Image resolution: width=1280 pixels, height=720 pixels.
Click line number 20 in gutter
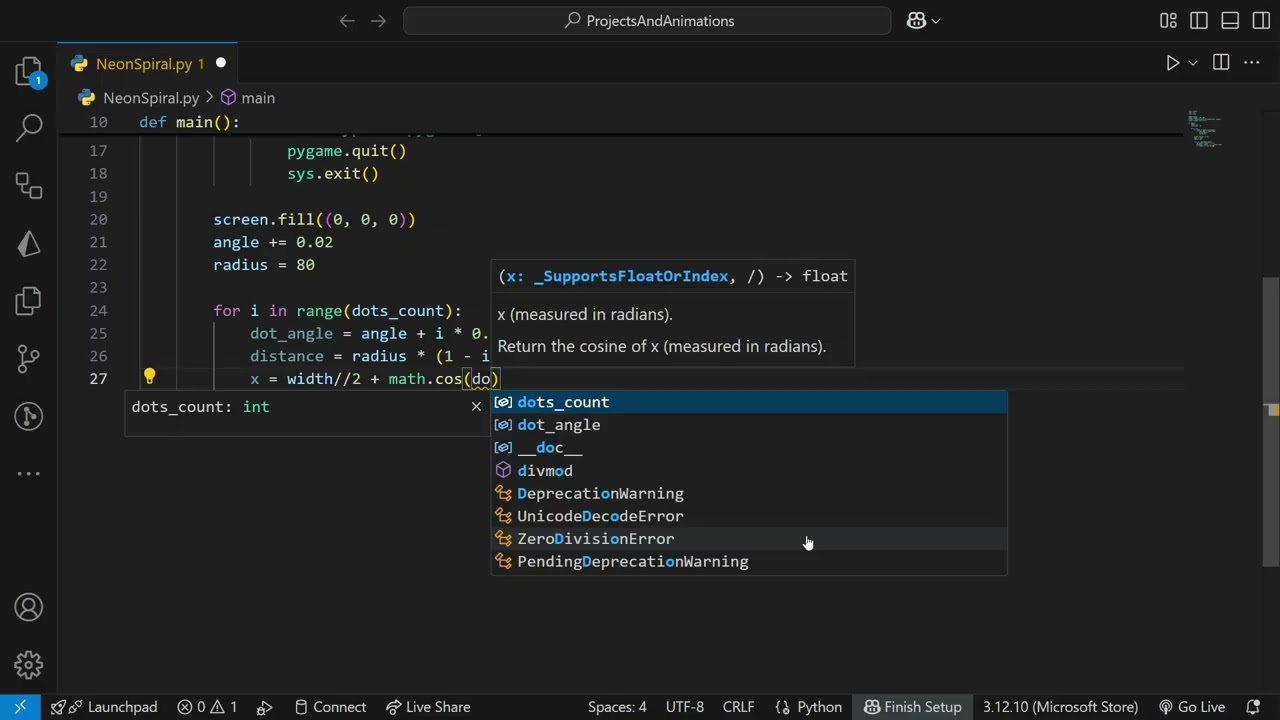coord(98,220)
